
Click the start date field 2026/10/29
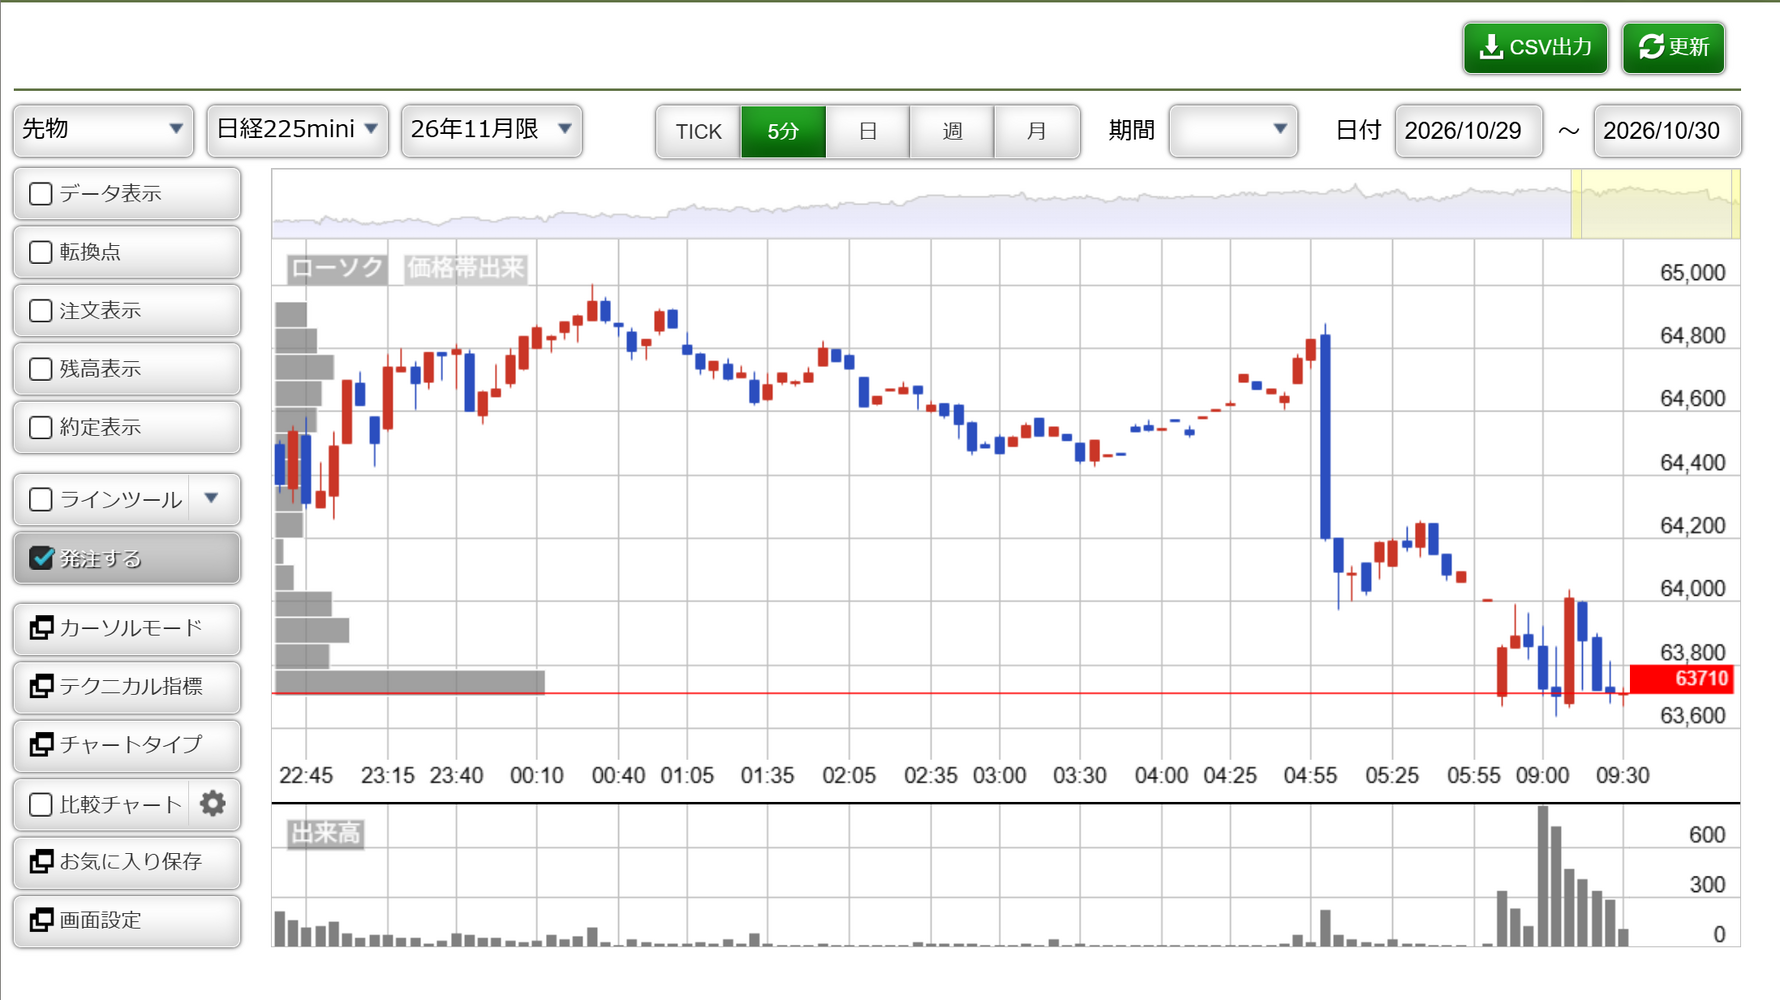click(x=1468, y=131)
